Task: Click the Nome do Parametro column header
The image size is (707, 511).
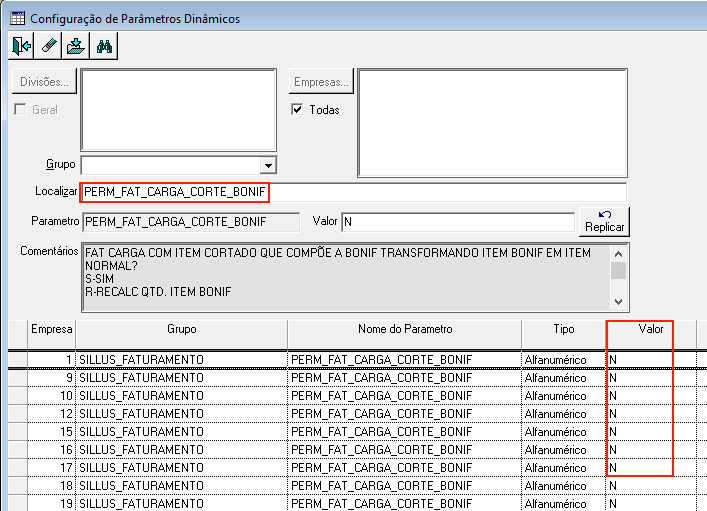Action: [404, 334]
